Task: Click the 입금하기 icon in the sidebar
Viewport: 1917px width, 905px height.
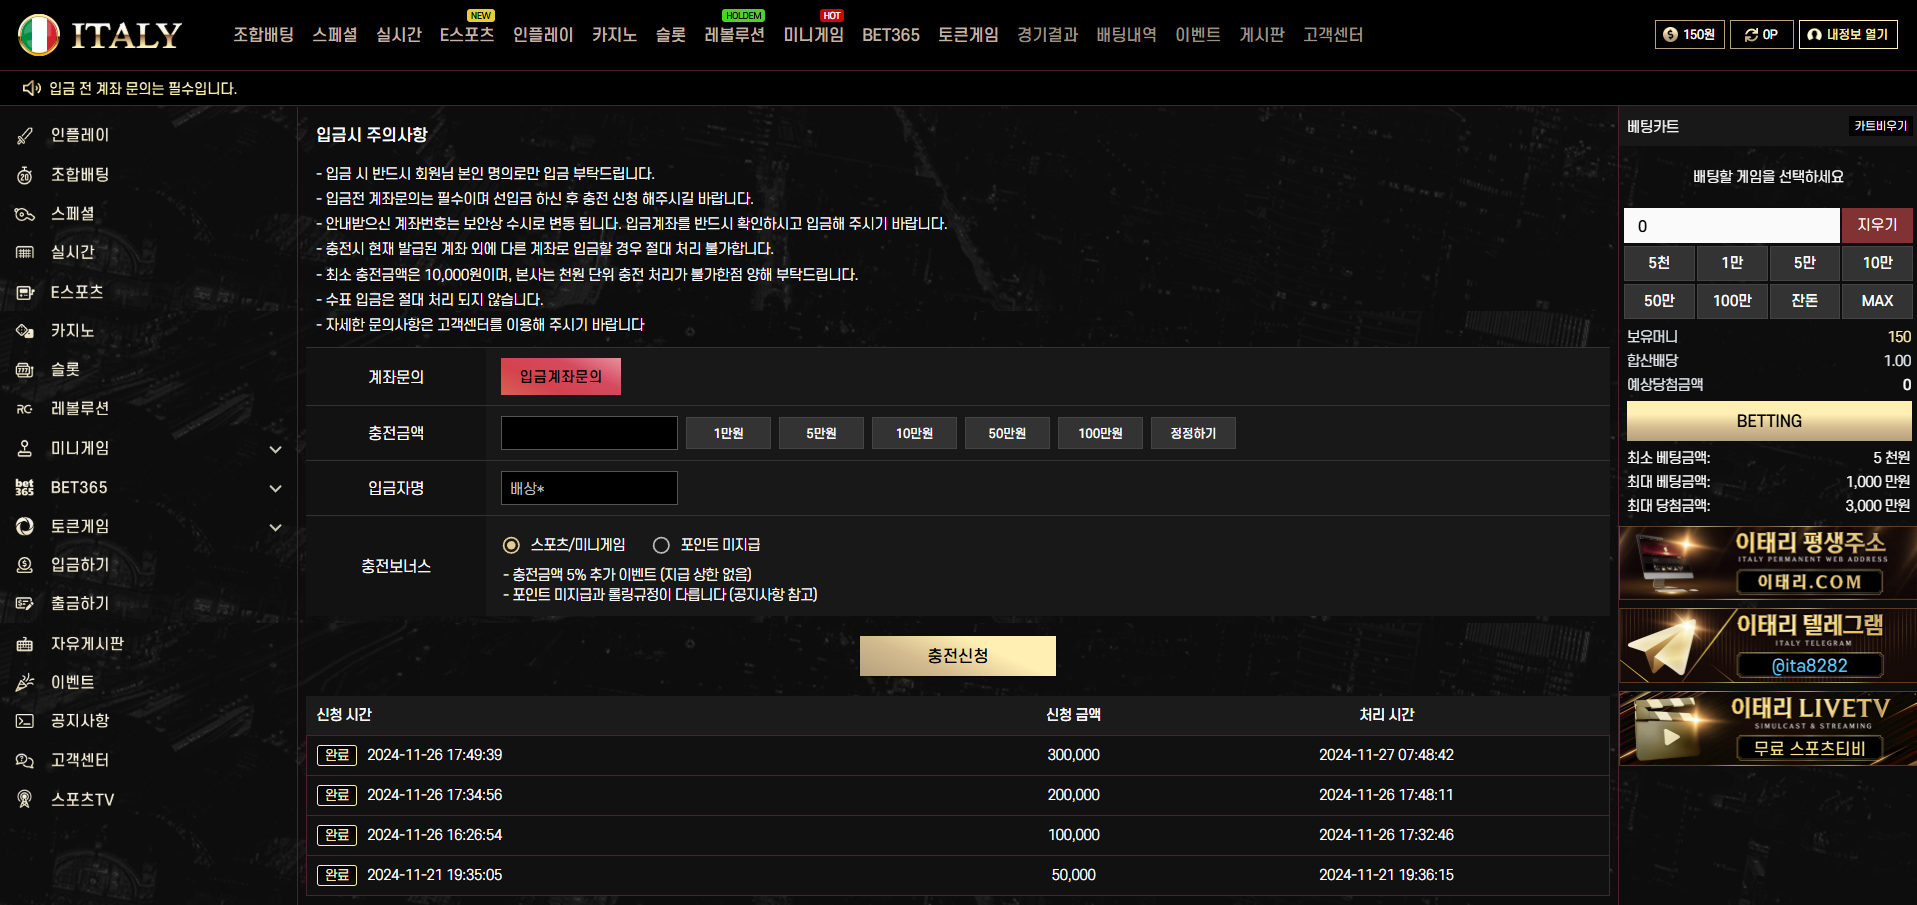Action: [x=25, y=565]
